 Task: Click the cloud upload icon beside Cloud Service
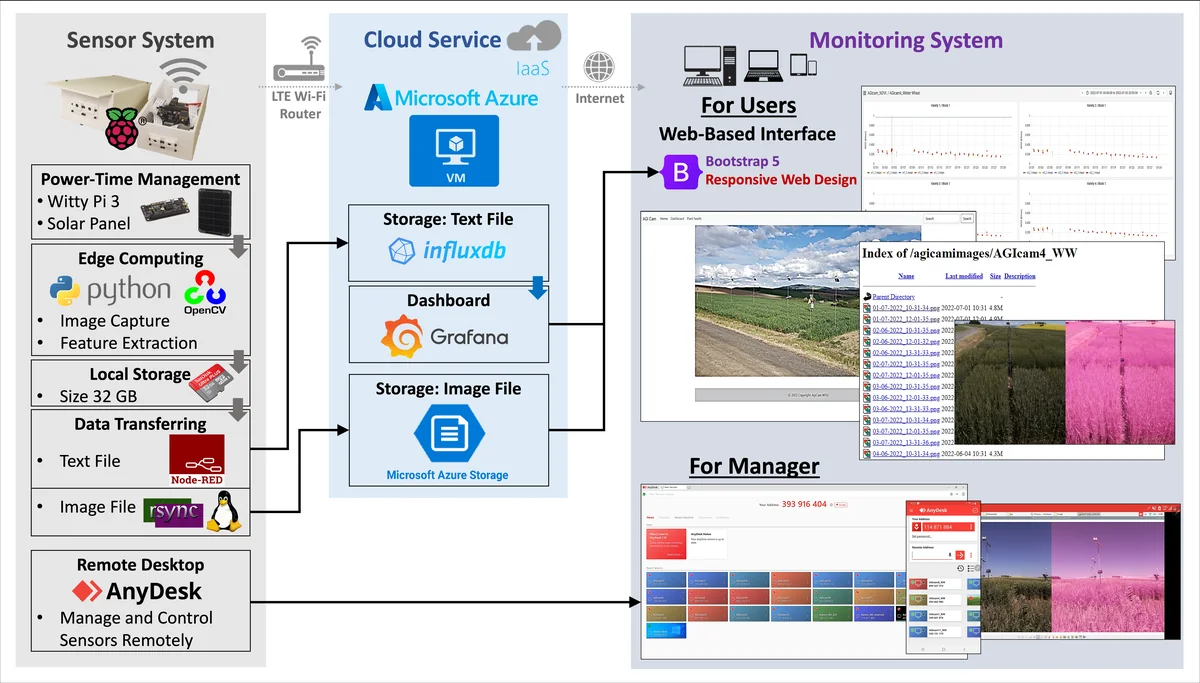tap(534, 39)
